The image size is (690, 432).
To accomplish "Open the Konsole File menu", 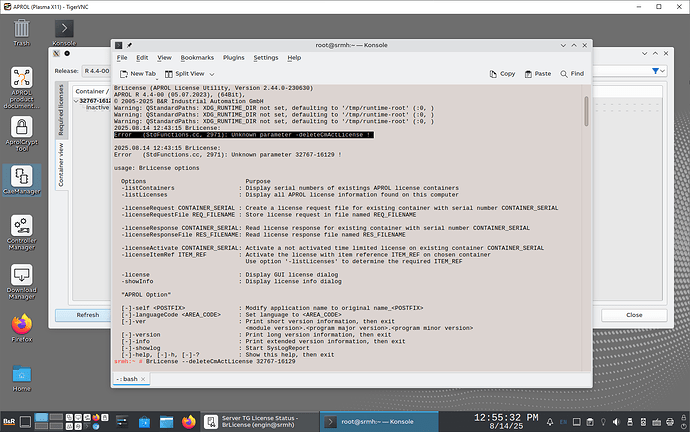I will 122,58.
